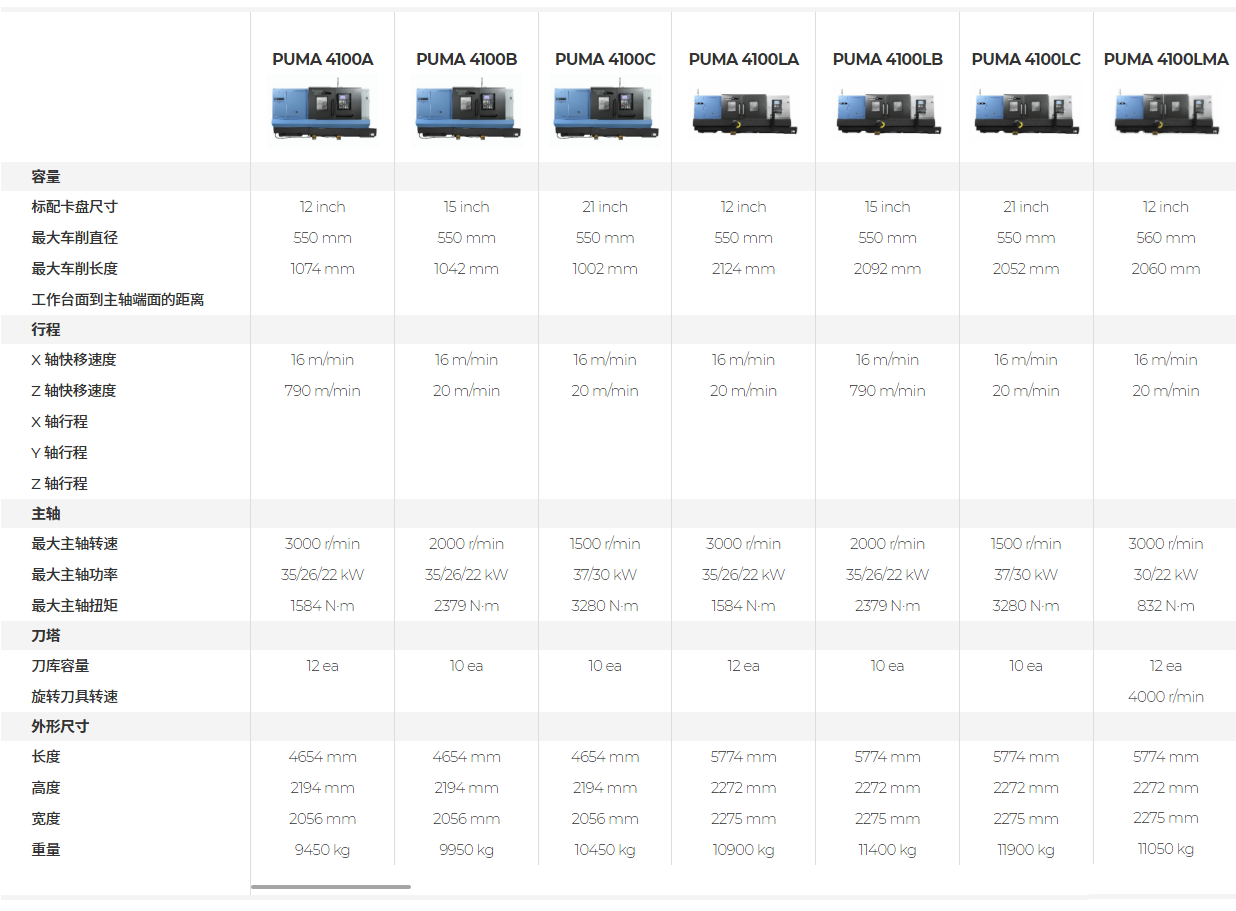The height and width of the screenshot is (911, 1236).
Task: Click the 最大车削长度 row label
Action: 74,269
